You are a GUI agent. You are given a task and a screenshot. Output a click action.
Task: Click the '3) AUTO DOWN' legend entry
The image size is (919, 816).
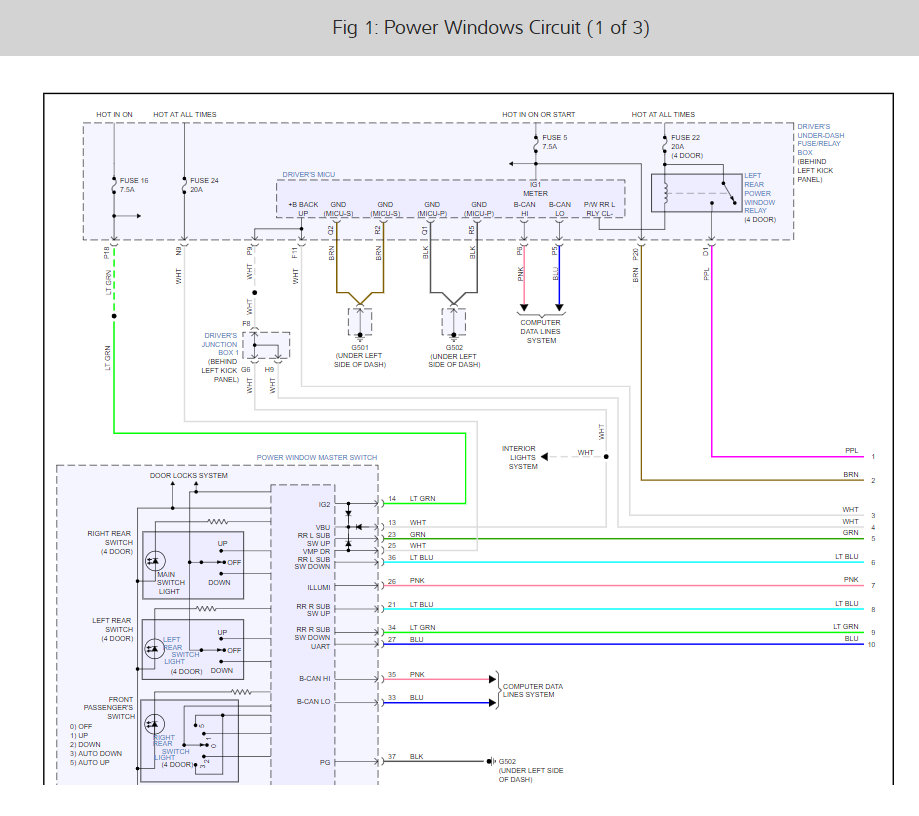[x=96, y=754]
